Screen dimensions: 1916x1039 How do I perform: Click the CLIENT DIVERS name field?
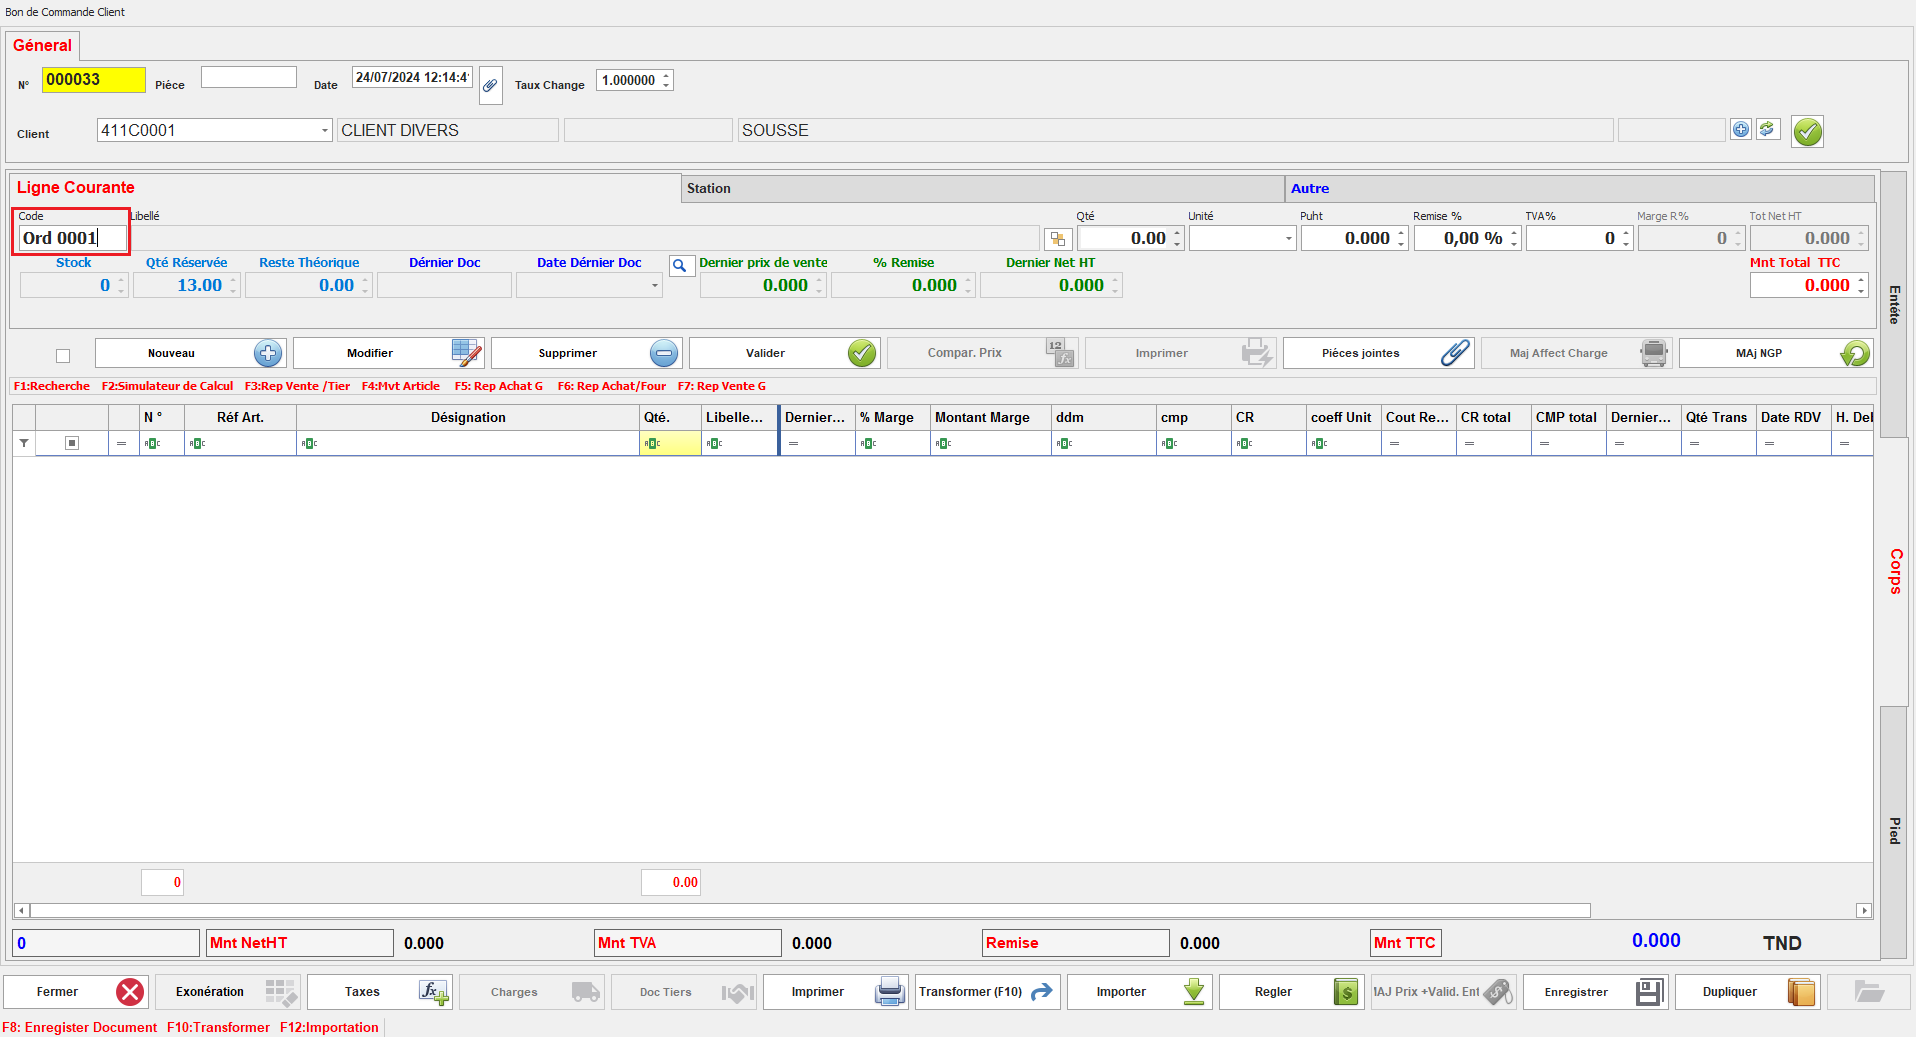point(447,130)
